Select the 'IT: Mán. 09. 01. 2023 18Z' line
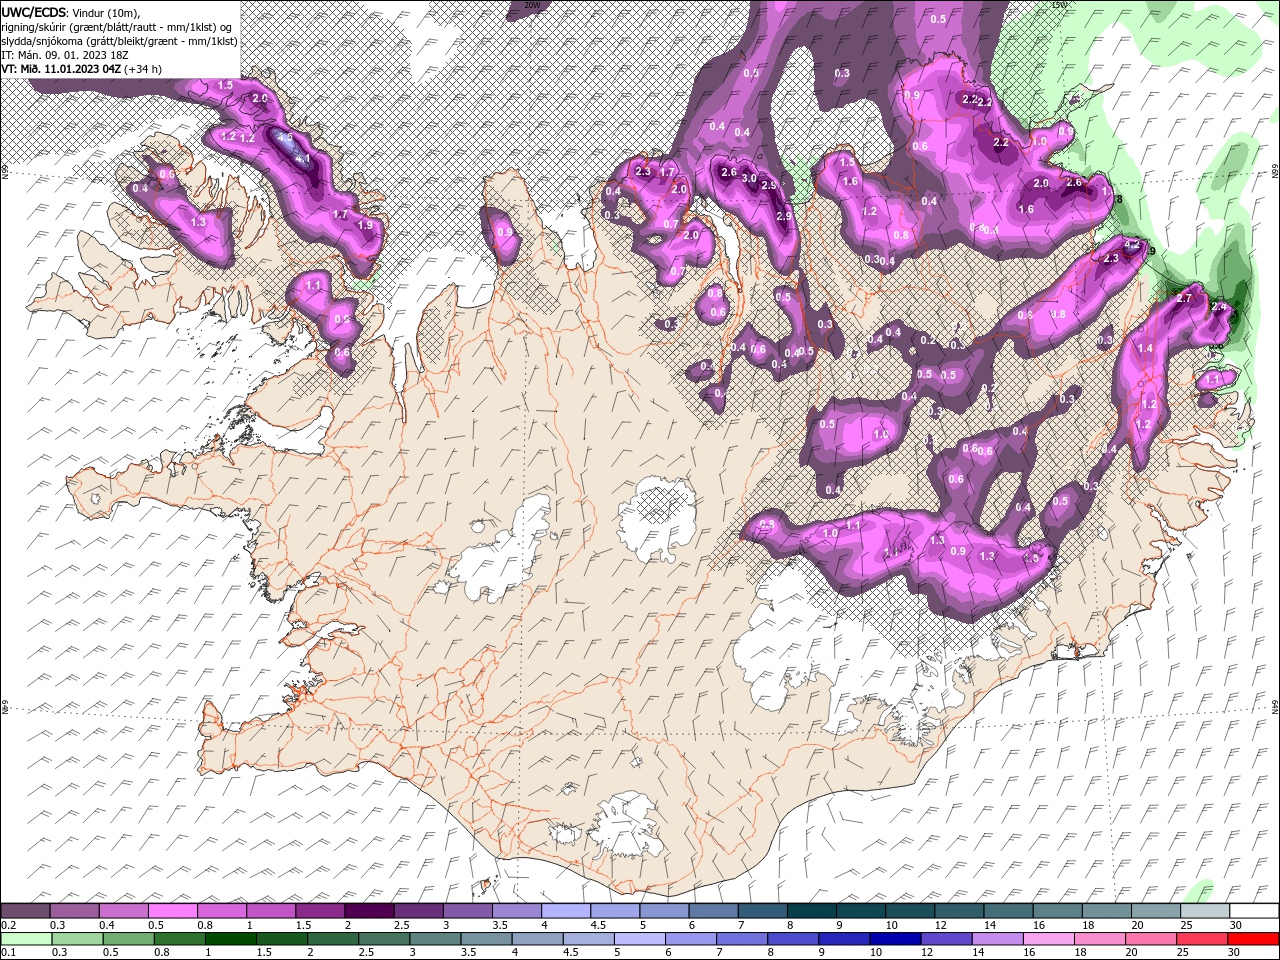Screen dimensions: 1280x960 [65, 54]
